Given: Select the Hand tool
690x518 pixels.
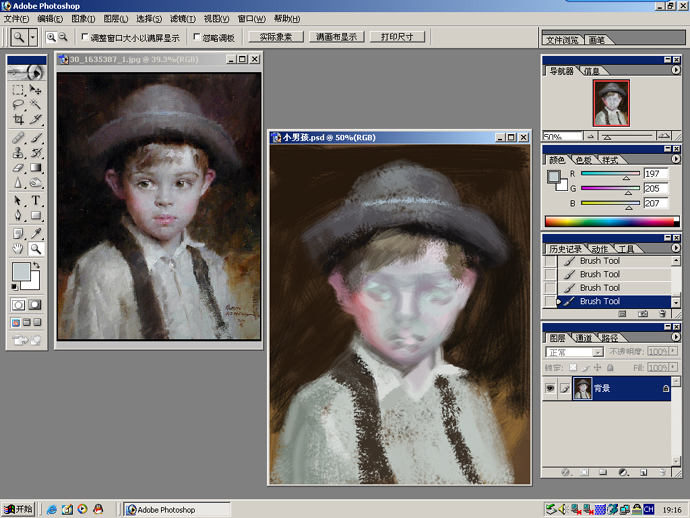Looking at the screenshot, I should pyautogui.click(x=18, y=249).
